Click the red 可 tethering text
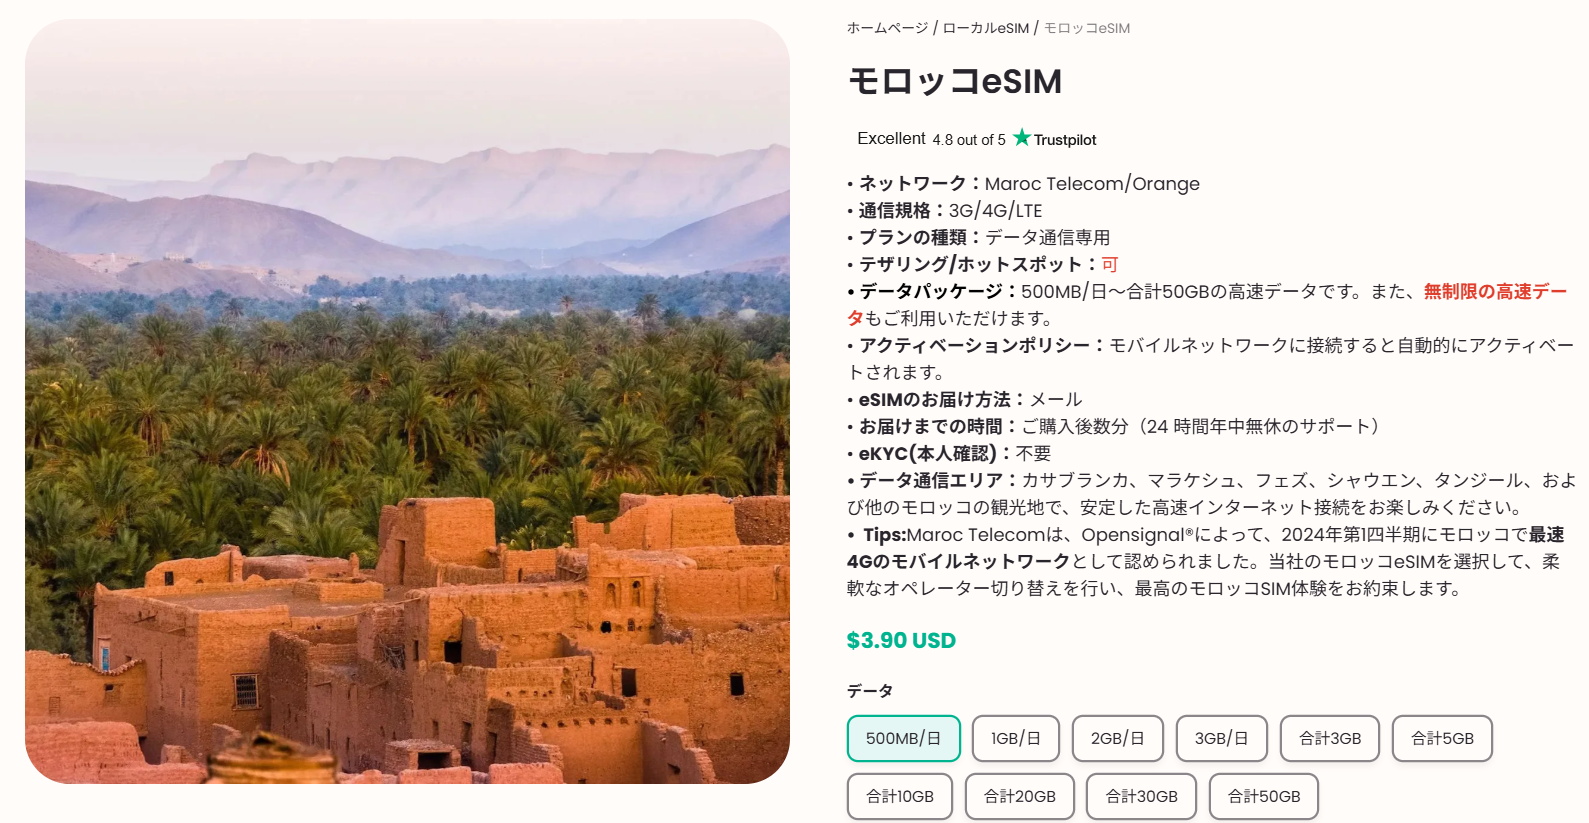This screenshot has height=823, width=1589. [1109, 265]
